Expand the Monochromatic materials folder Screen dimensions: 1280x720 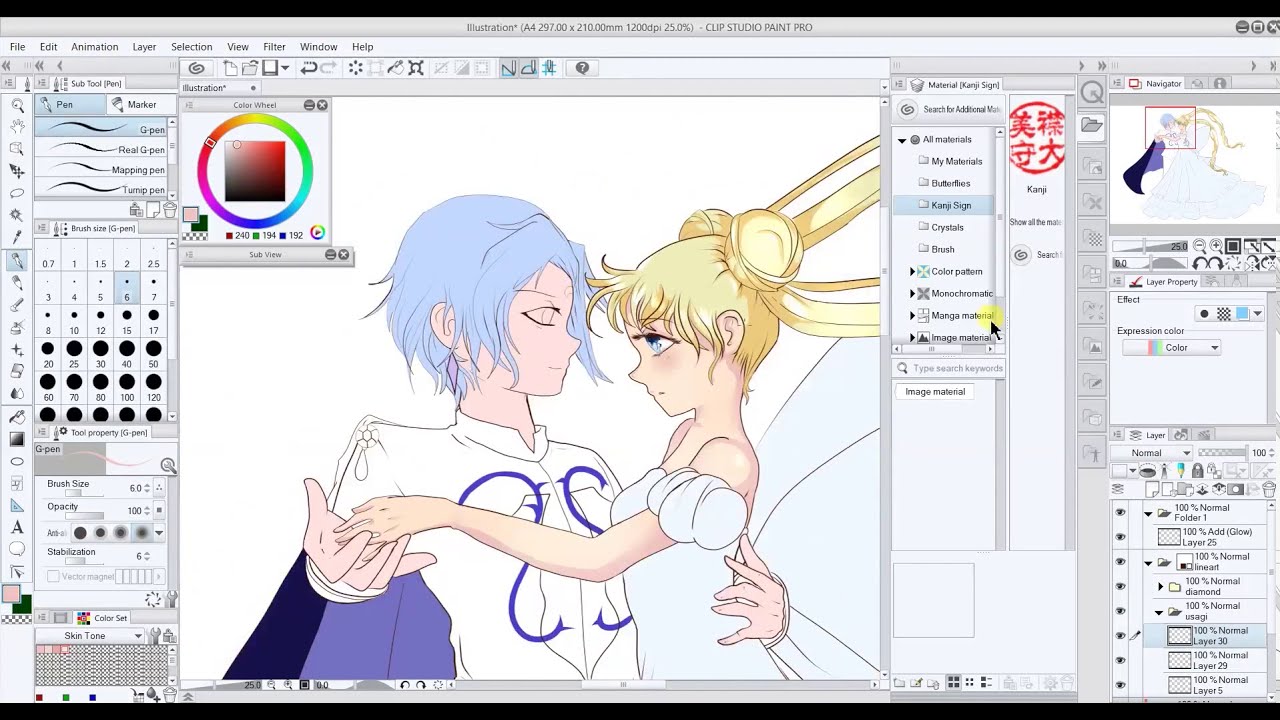912,294
